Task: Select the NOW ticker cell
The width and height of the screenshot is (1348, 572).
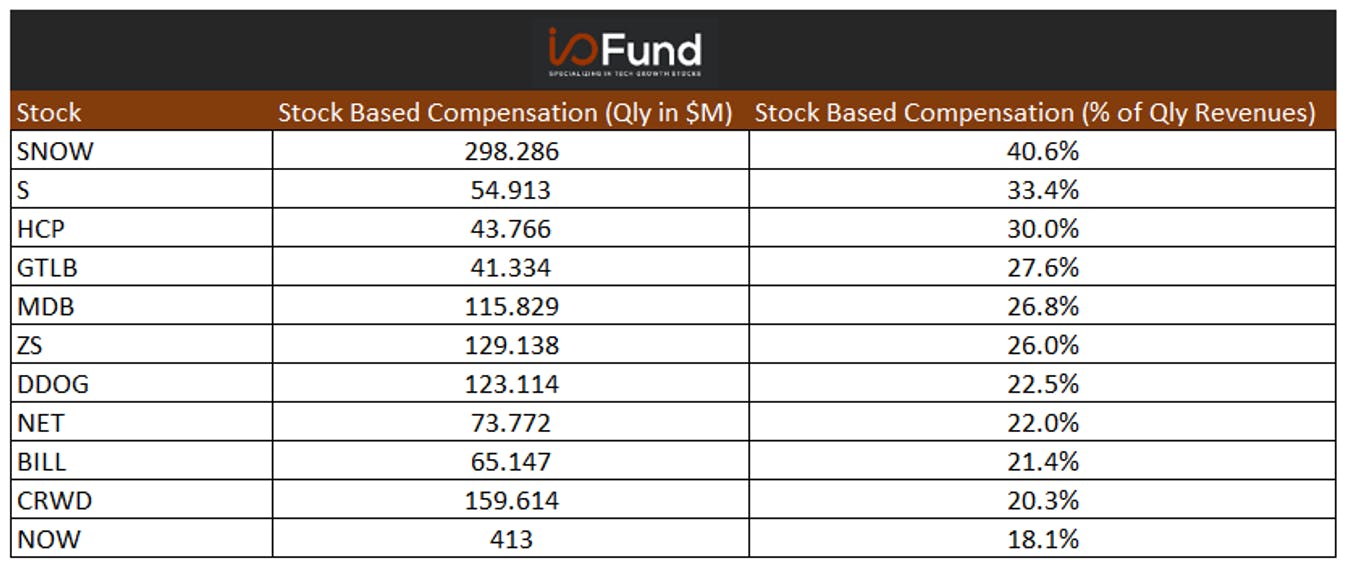Action: [x=142, y=539]
